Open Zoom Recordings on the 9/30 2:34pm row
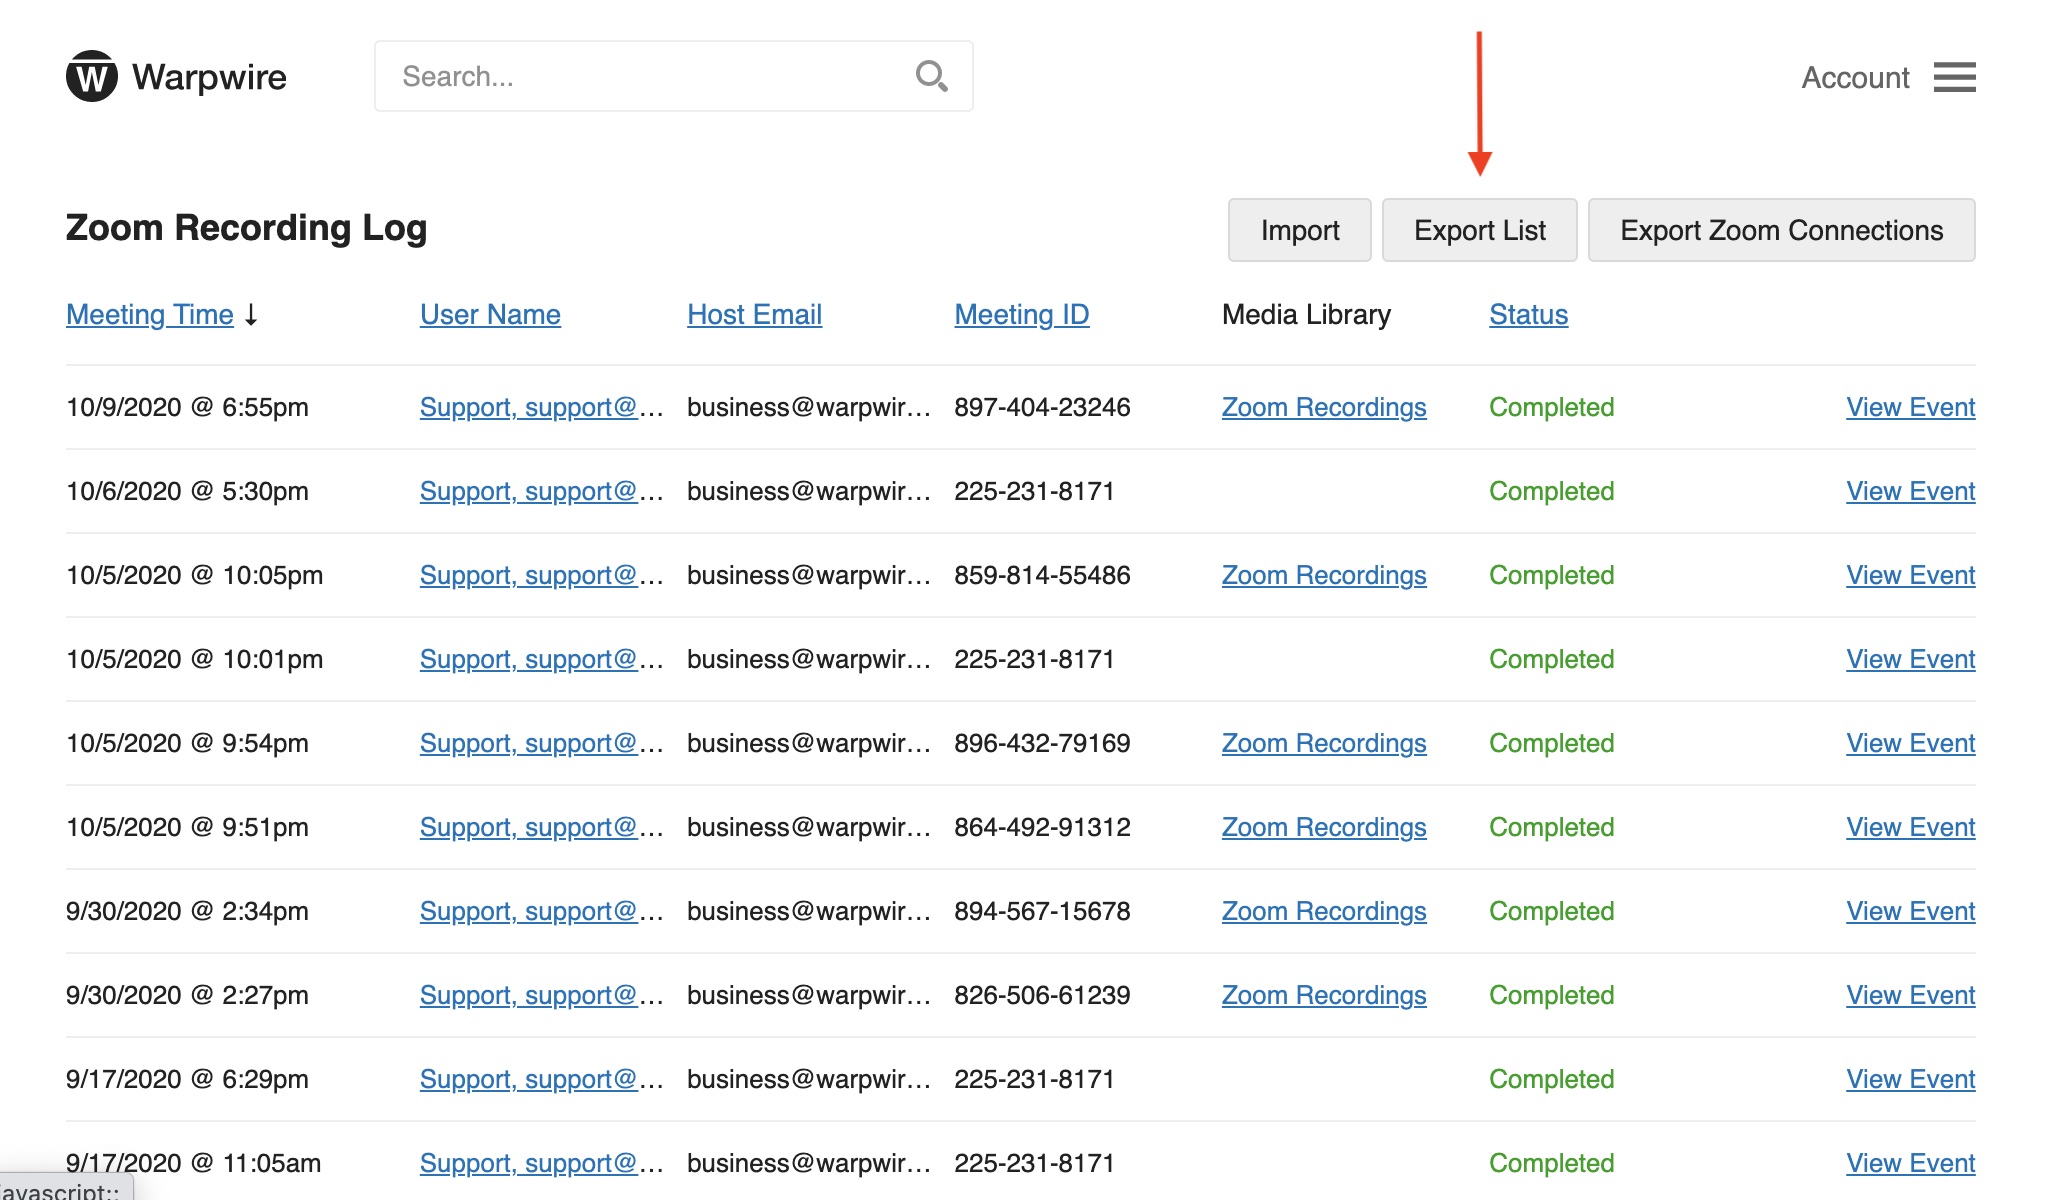The image size is (2048, 1200). click(1324, 911)
